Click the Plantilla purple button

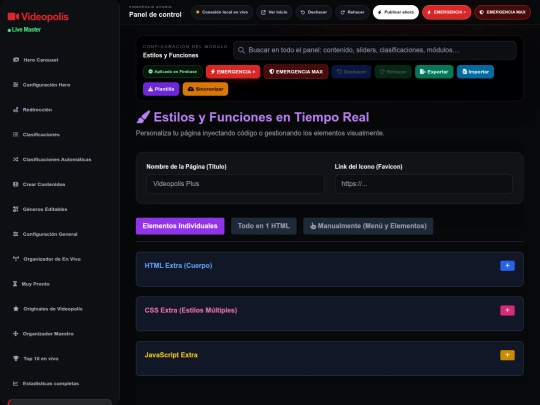pos(161,89)
